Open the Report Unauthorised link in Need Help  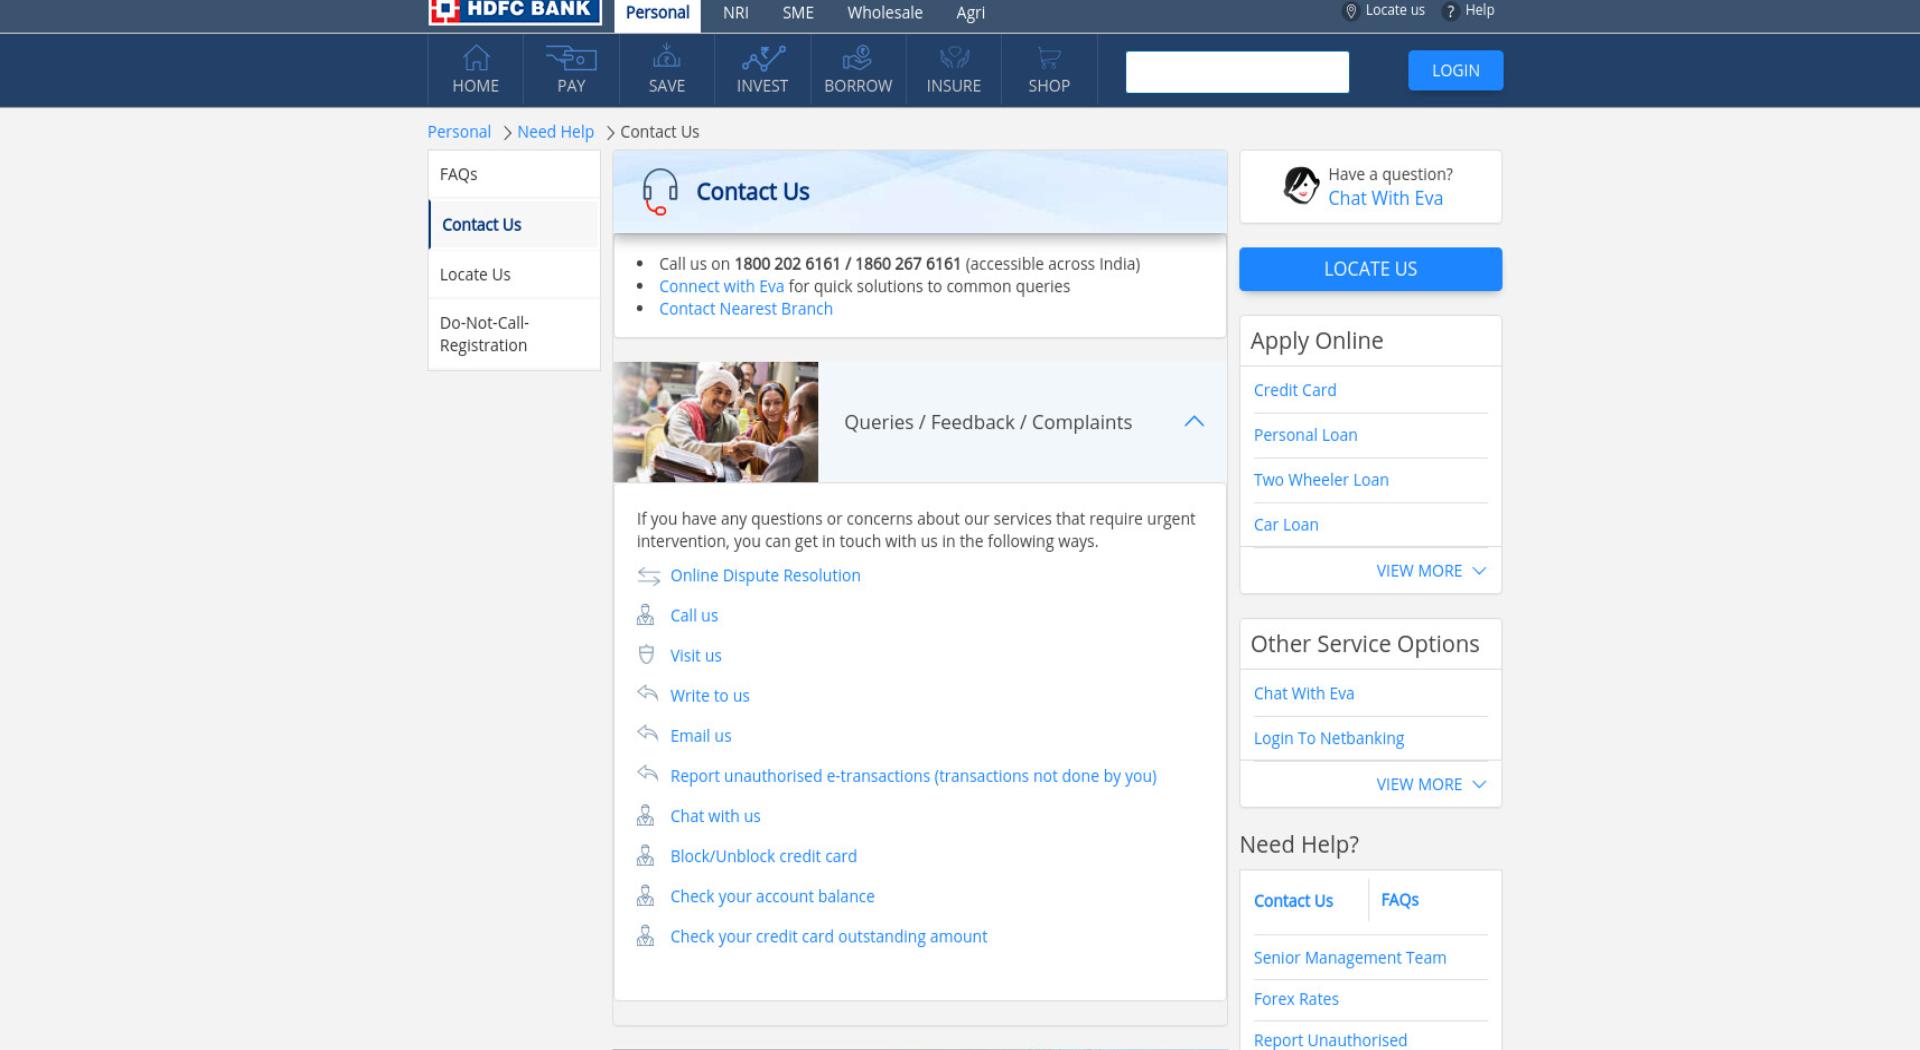[1330, 1040]
